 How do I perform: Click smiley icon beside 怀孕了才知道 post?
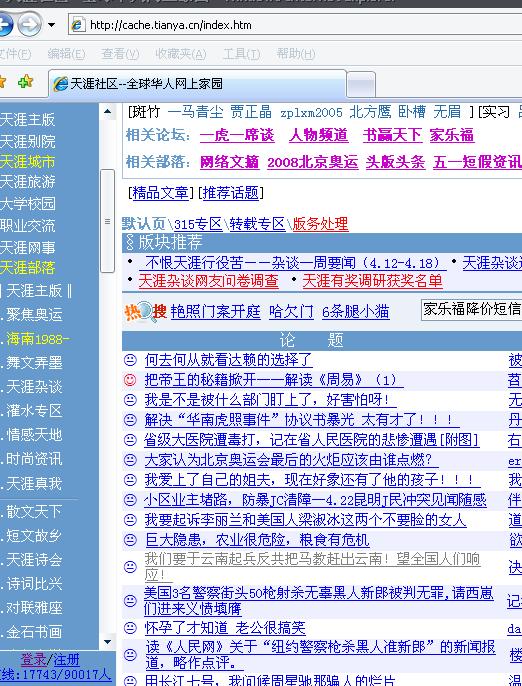[130, 628]
